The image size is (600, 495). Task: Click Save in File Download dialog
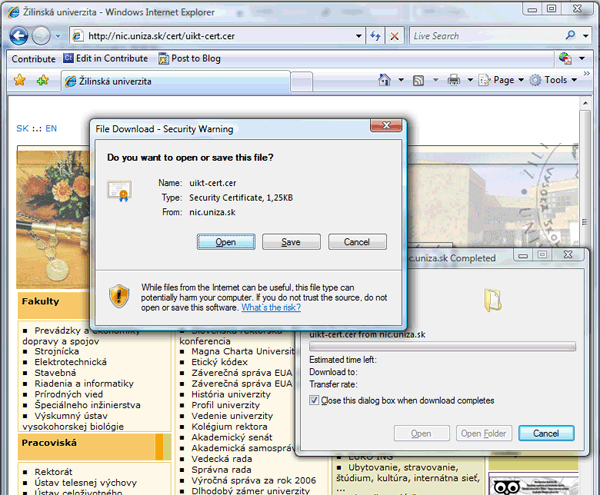click(x=291, y=242)
